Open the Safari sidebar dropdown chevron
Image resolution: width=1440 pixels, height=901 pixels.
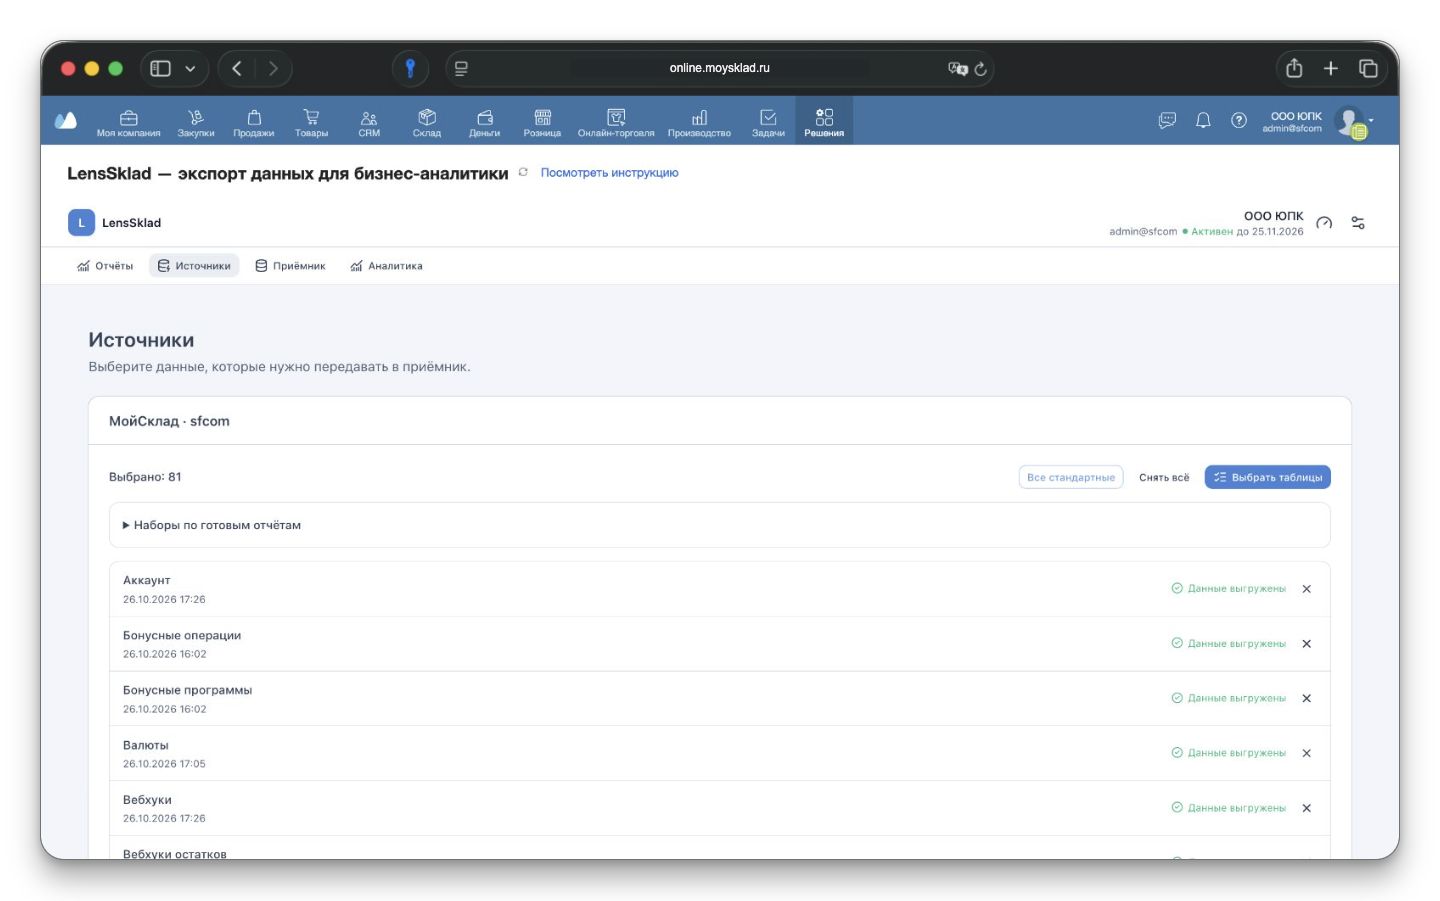click(x=190, y=68)
